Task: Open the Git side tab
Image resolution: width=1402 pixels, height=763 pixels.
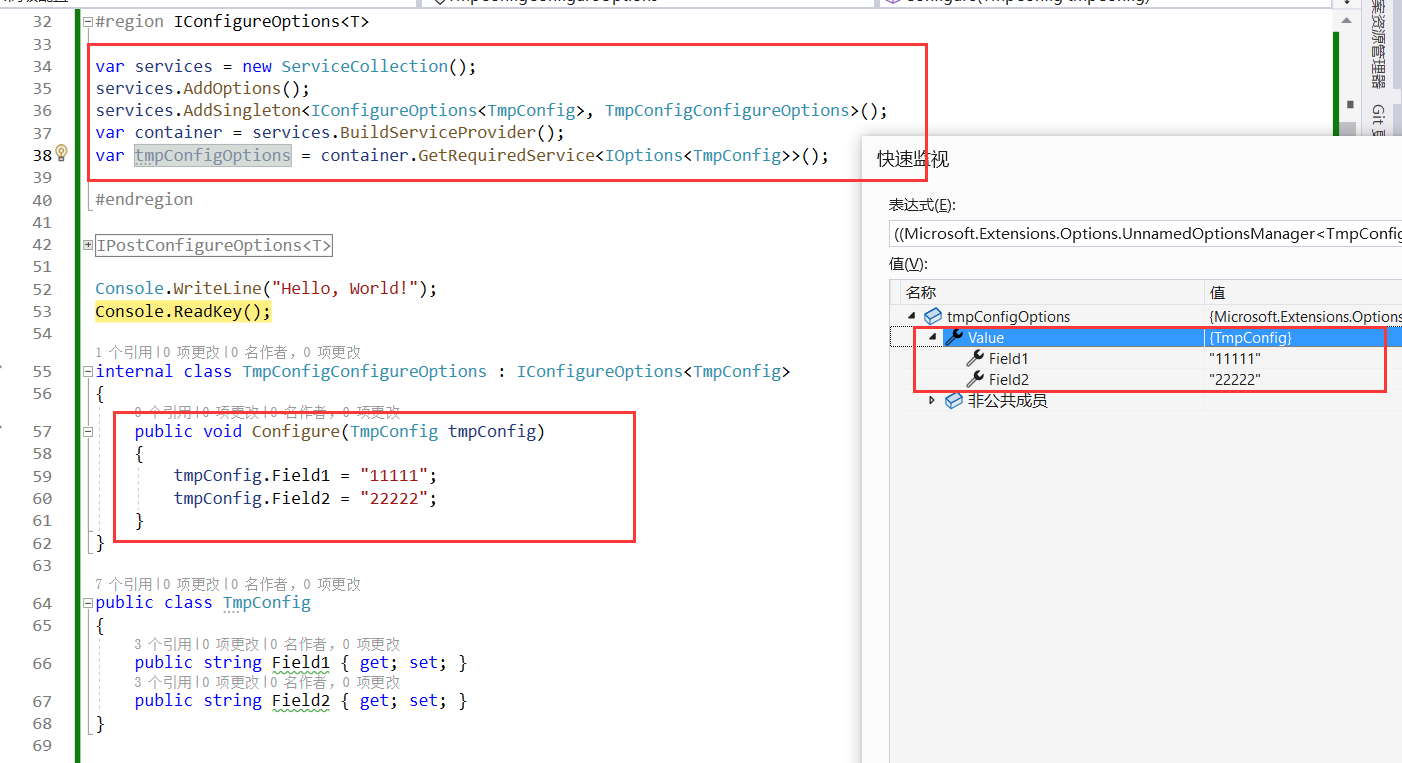Action: (1378, 118)
